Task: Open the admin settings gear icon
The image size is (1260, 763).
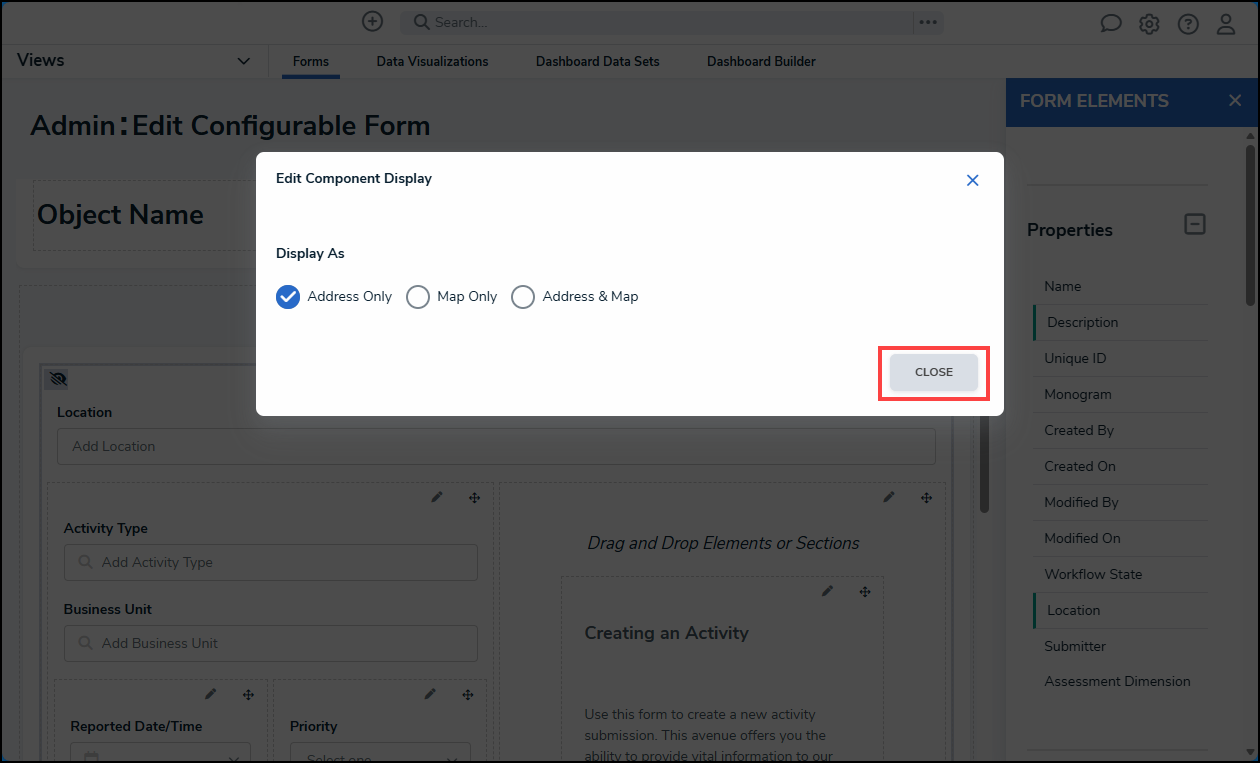Action: point(1149,24)
